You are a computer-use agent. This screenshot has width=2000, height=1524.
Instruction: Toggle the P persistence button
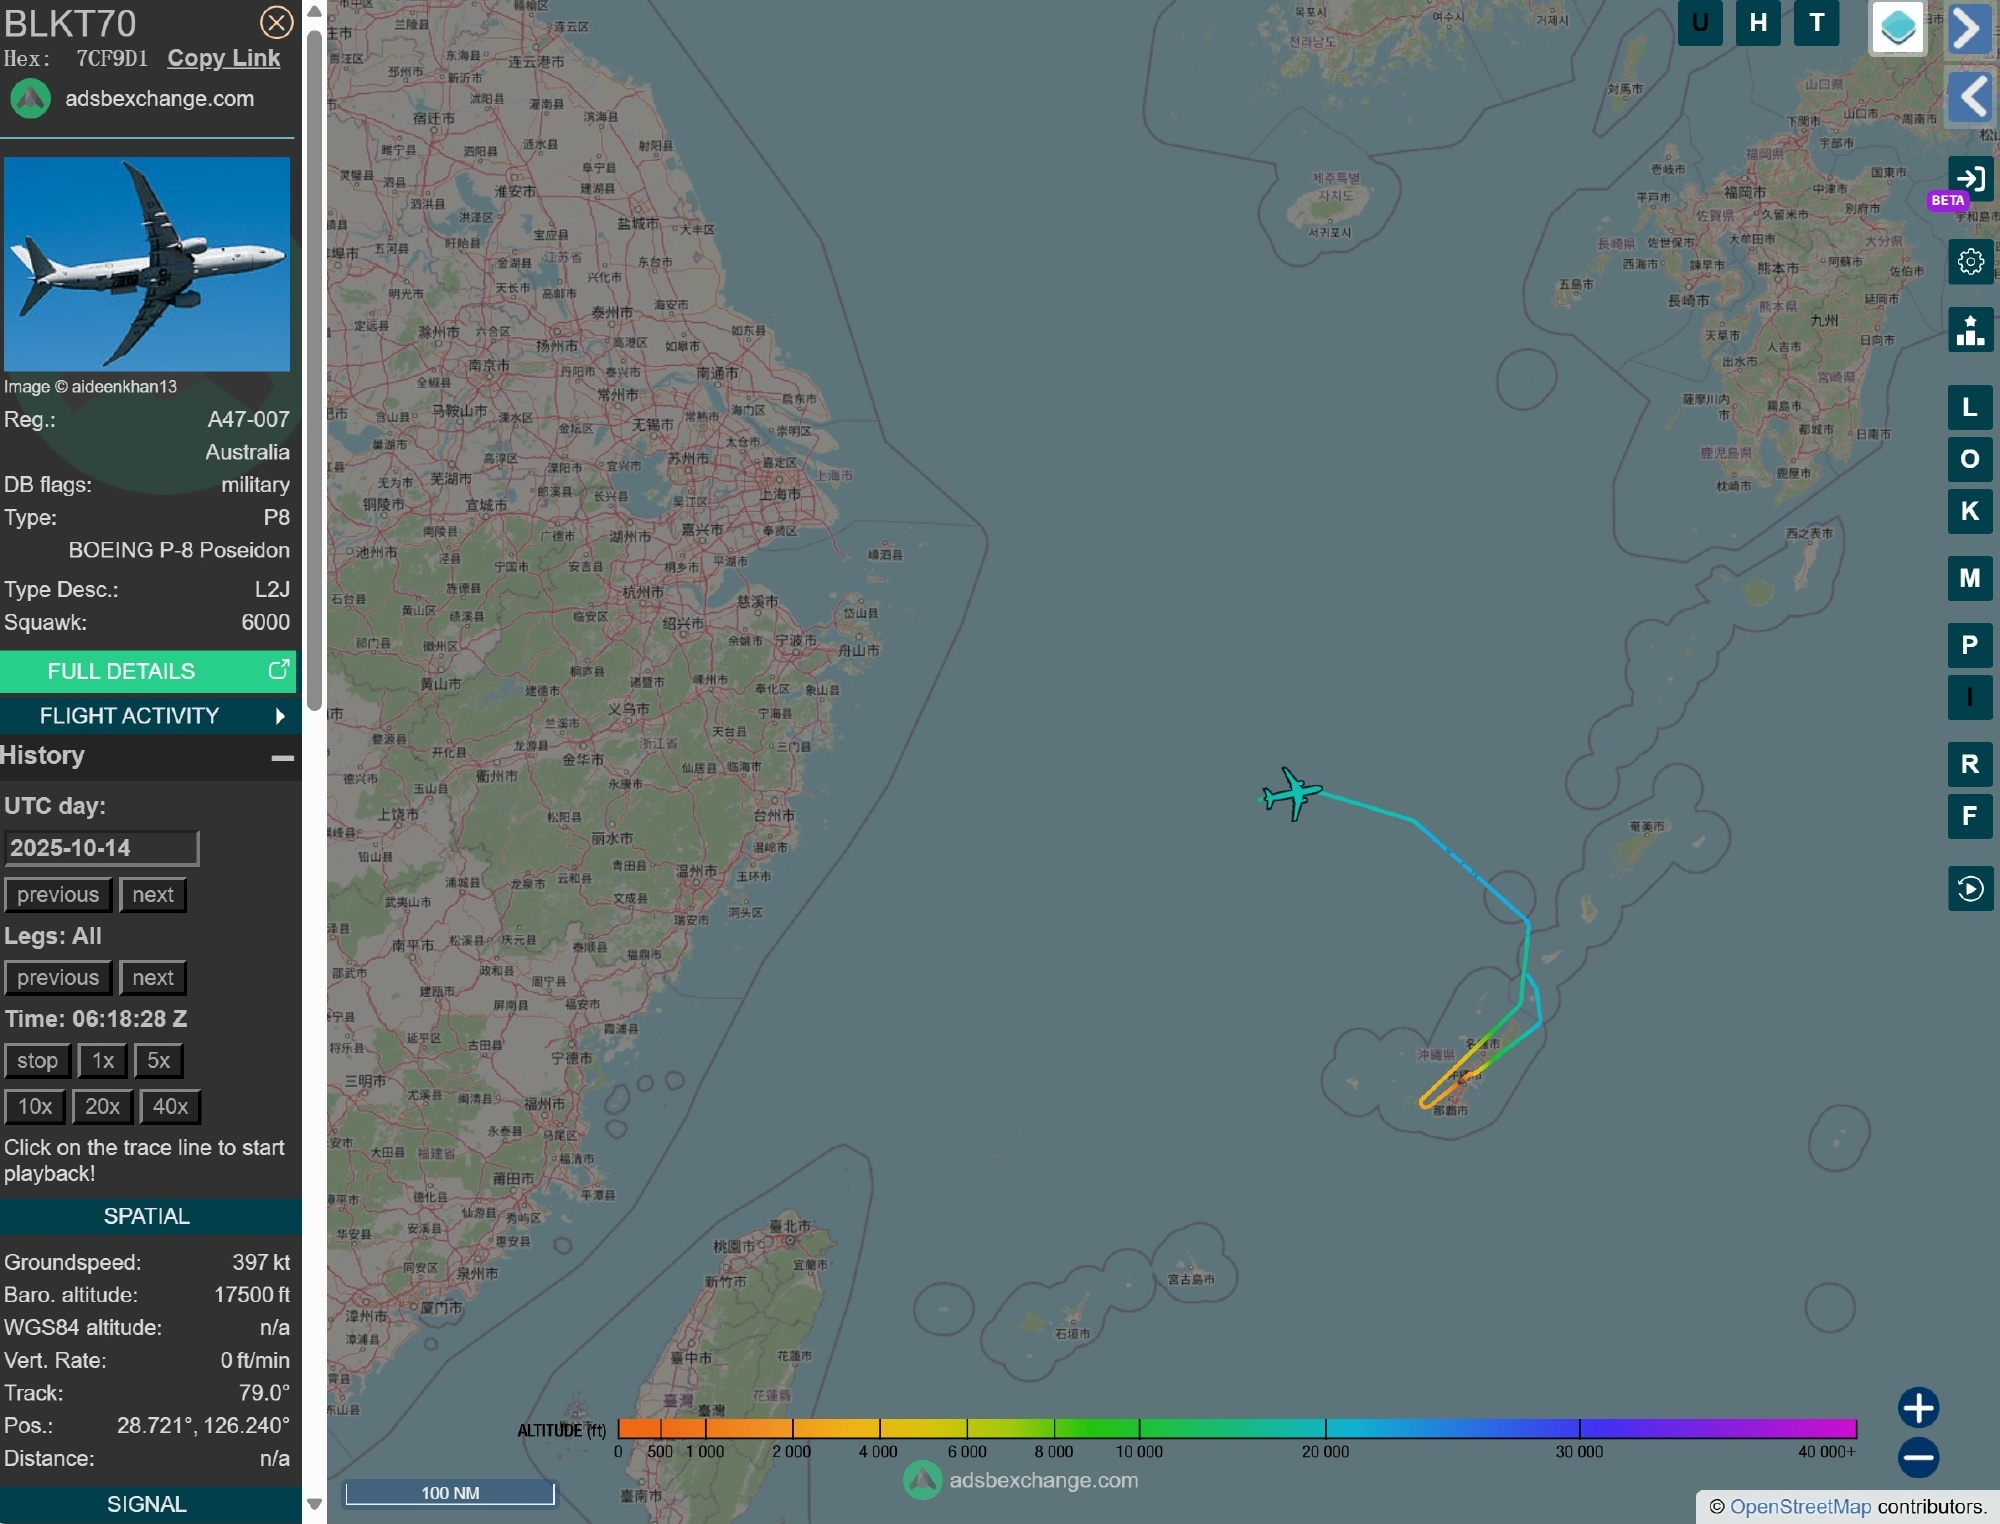[x=1970, y=645]
